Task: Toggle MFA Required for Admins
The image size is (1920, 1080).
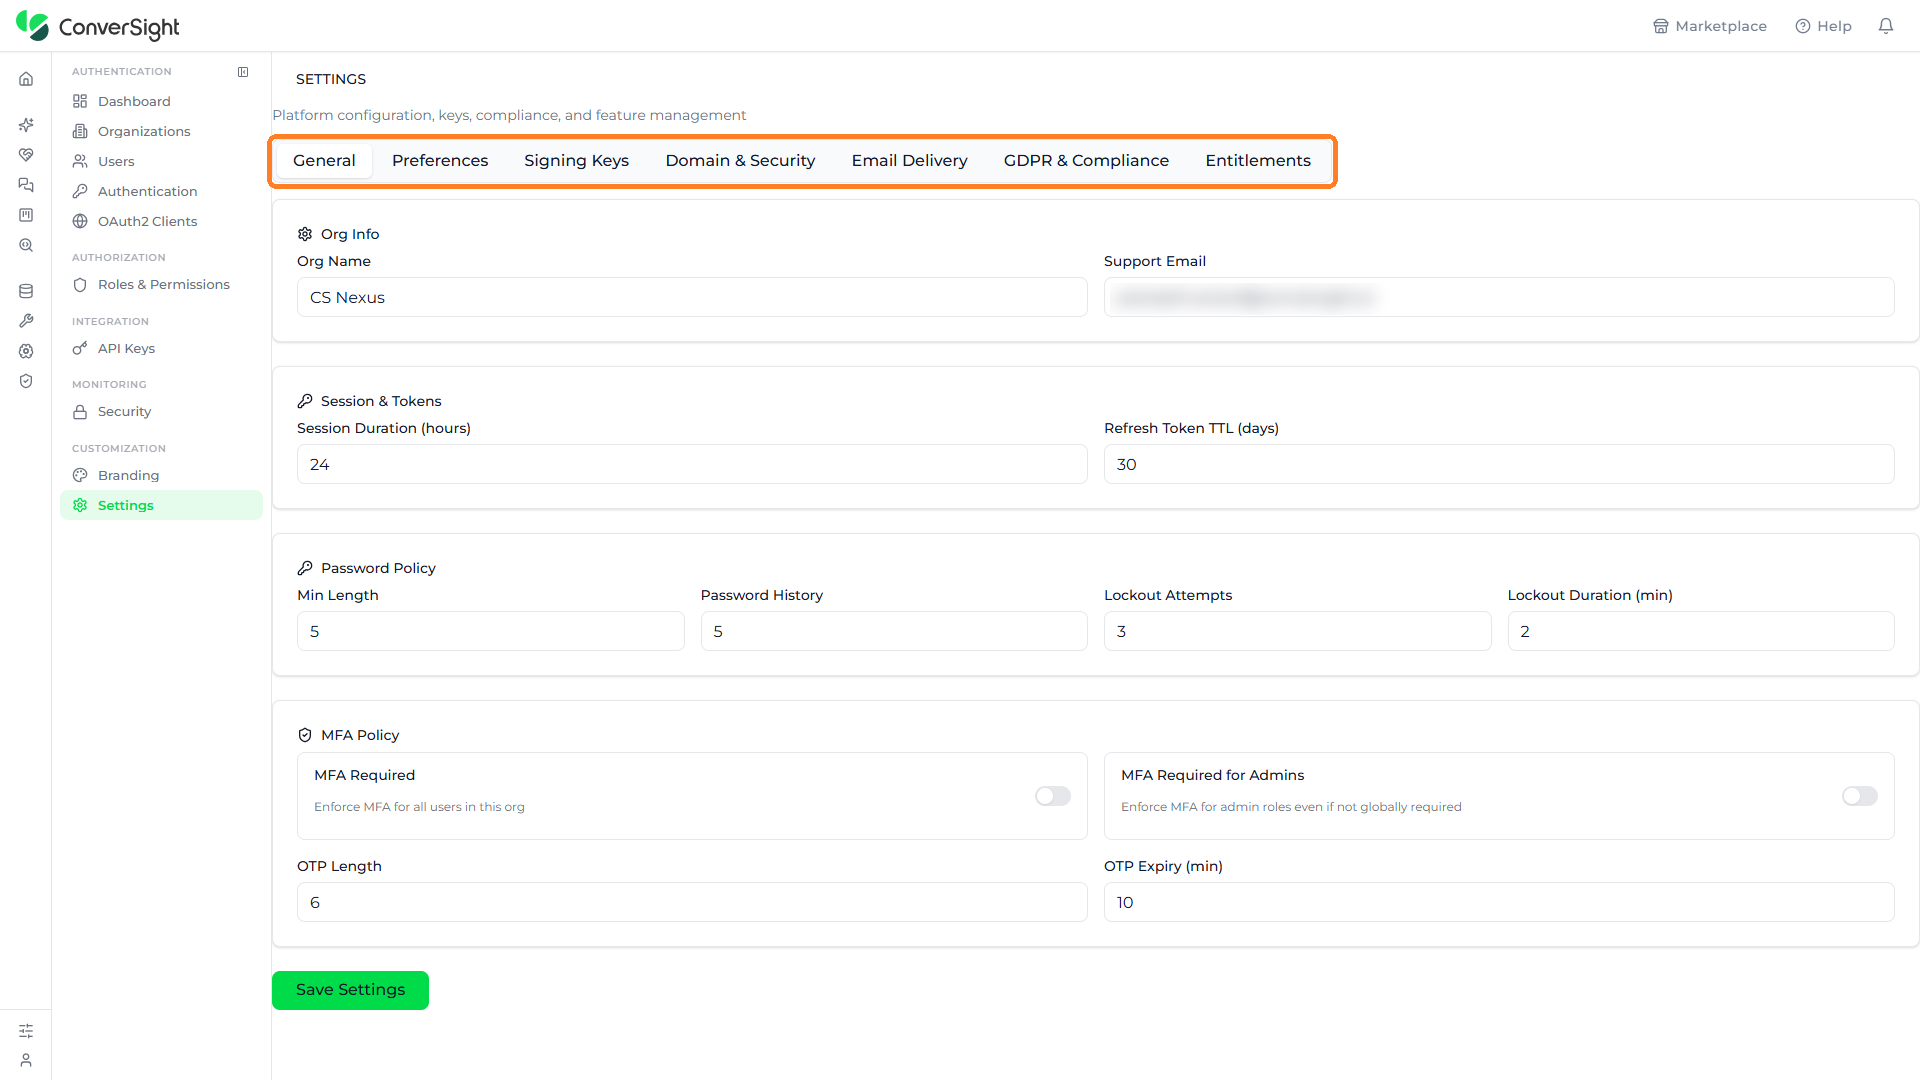Action: tap(1860, 796)
